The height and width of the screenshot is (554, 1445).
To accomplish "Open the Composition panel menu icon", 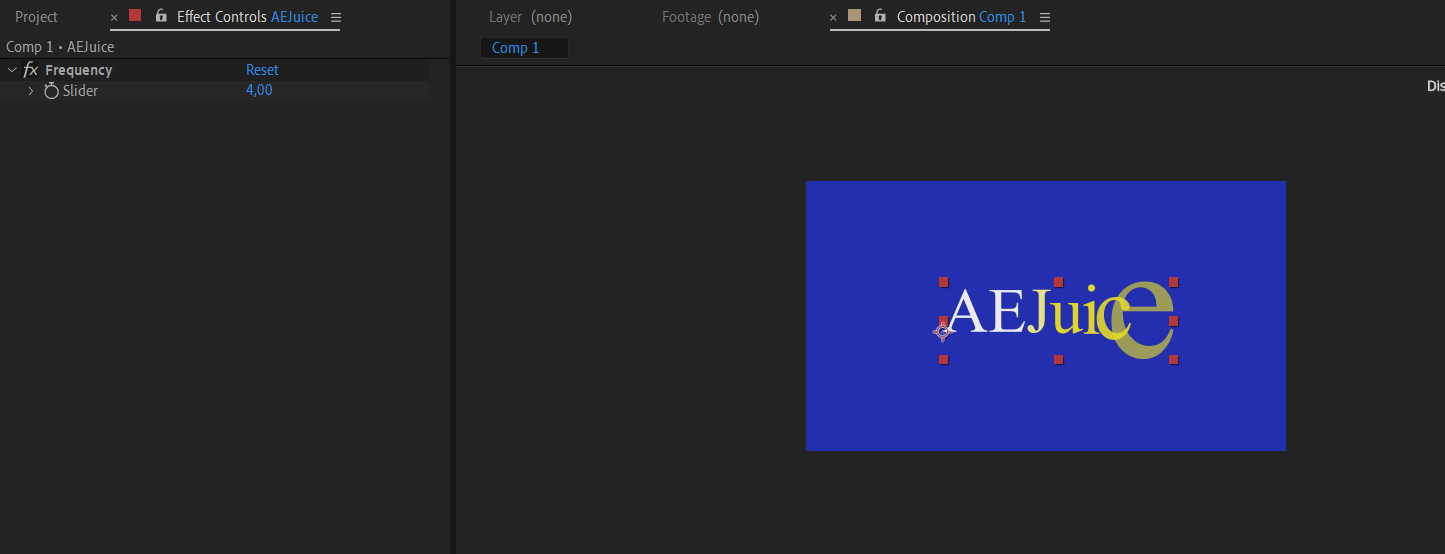I will click(x=1045, y=18).
